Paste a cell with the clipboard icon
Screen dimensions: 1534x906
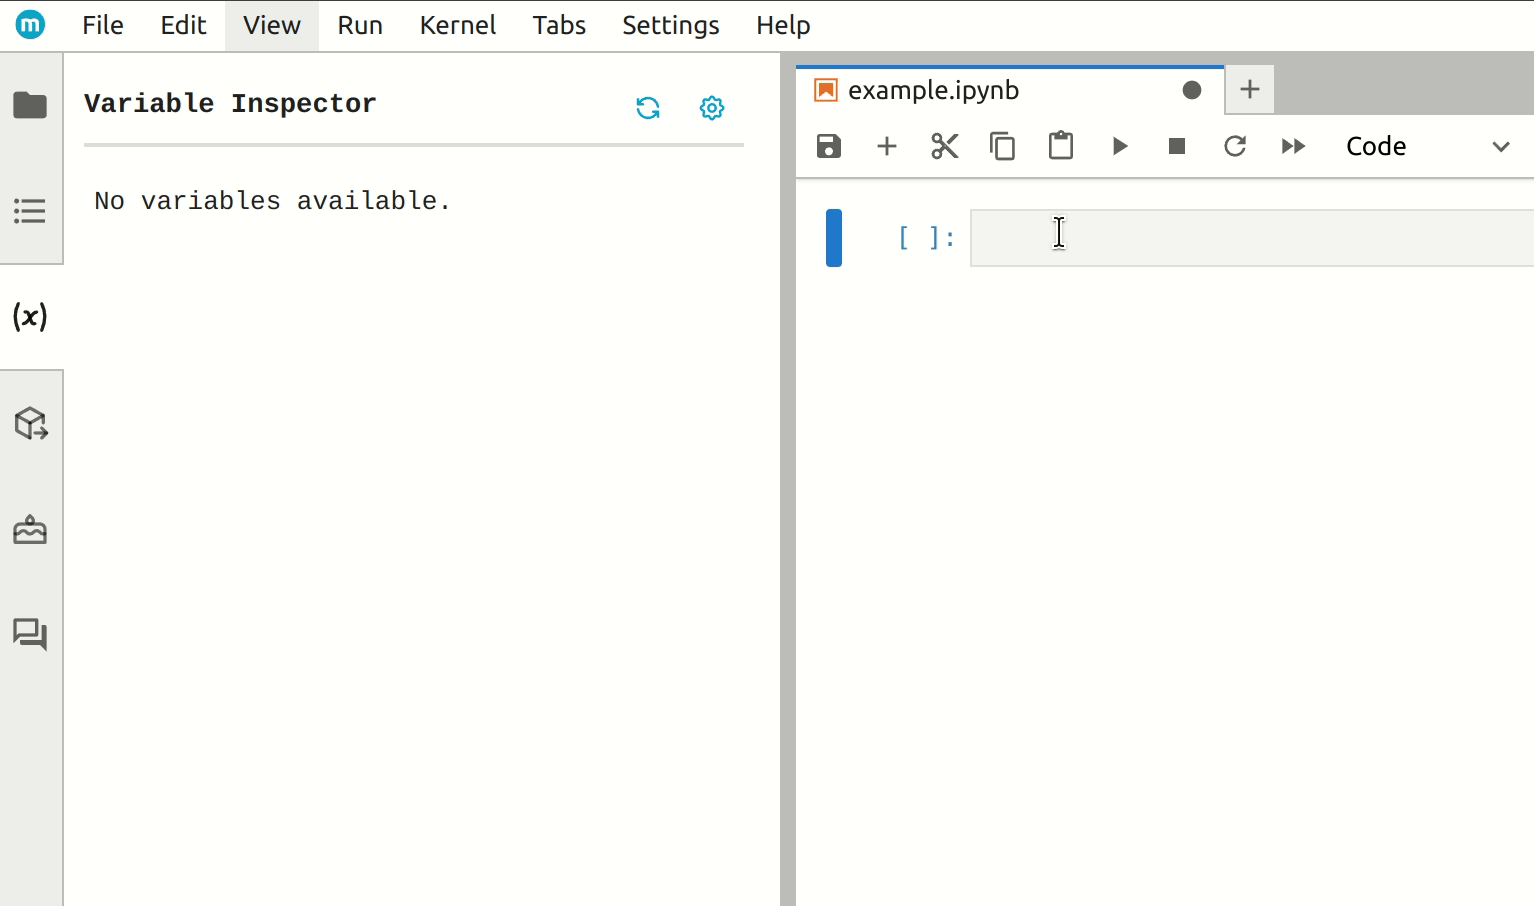click(x=1060, y=146)
